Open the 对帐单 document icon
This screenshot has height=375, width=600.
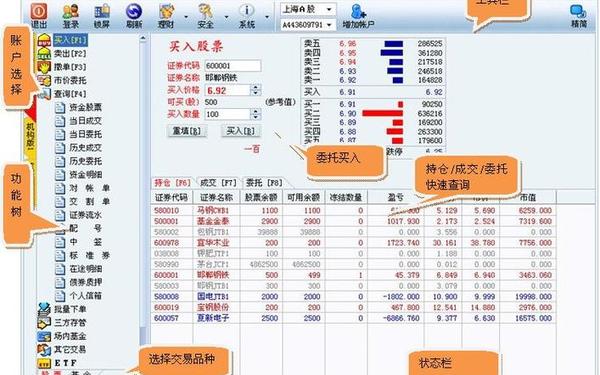(x=60, y=188)
